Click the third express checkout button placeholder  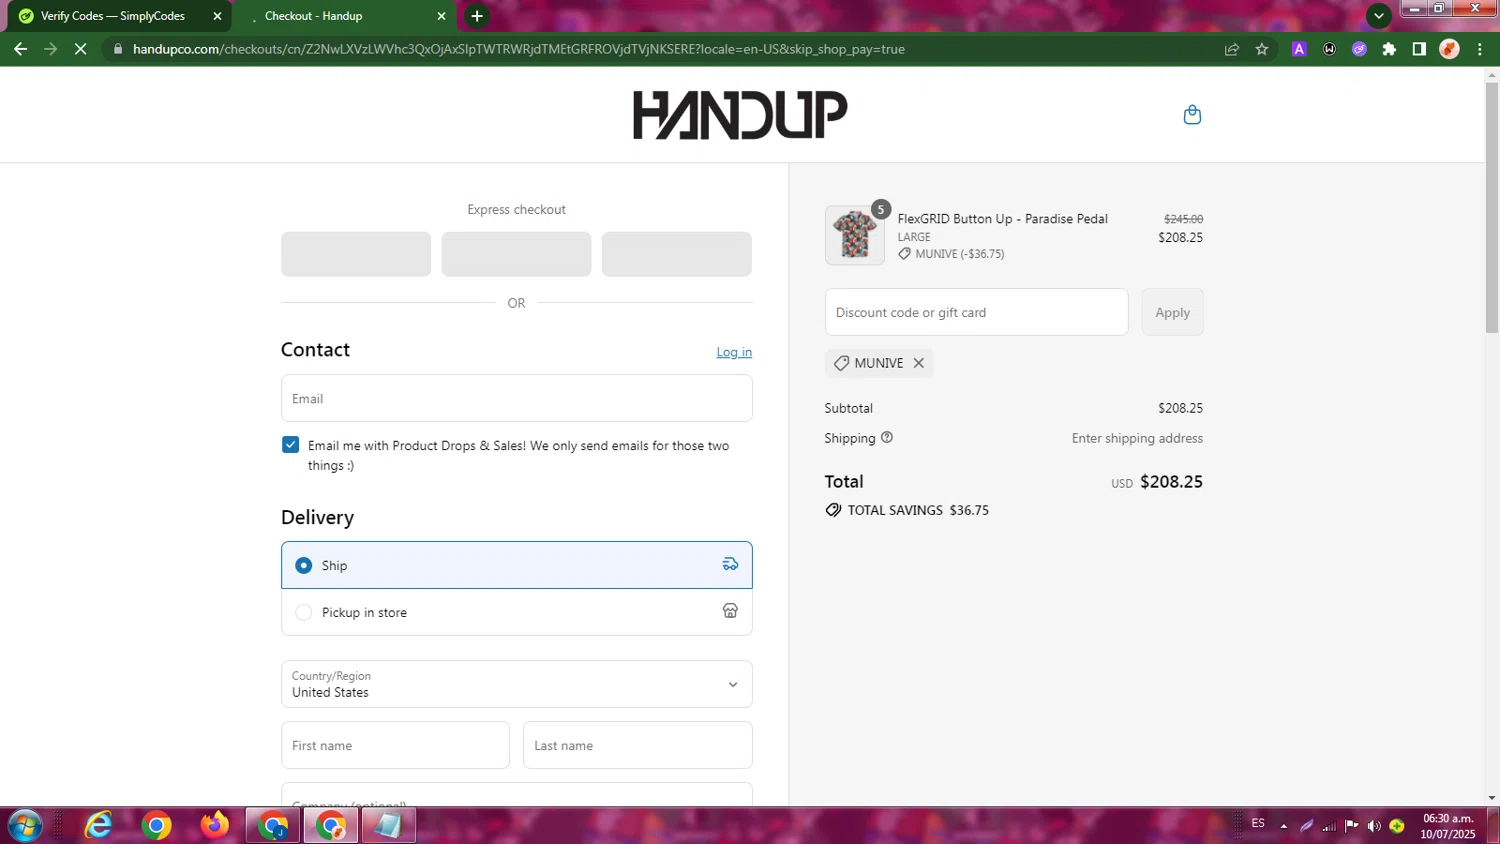point(677,254)
